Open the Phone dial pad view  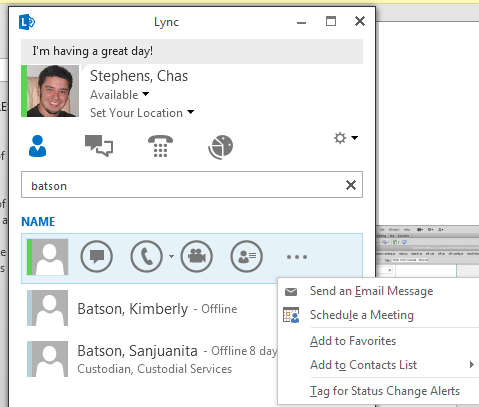click(160, 146)
